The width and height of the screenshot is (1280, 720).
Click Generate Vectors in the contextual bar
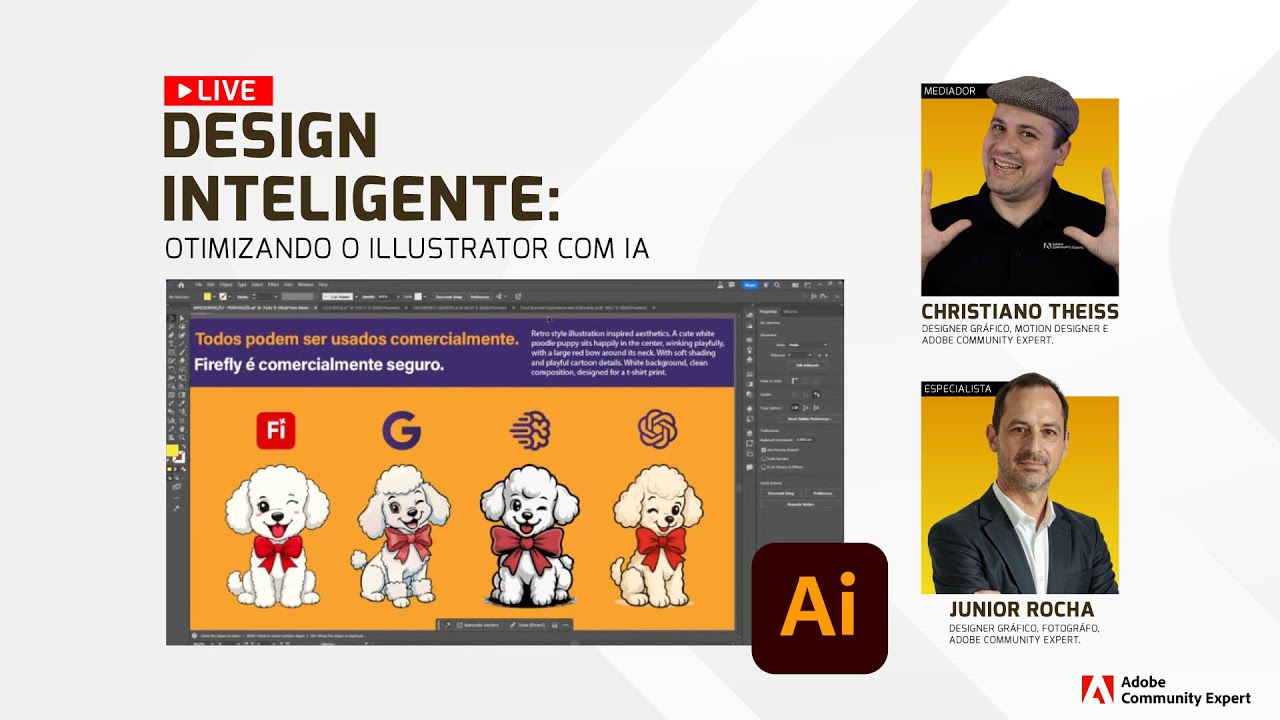pos(478,625)
